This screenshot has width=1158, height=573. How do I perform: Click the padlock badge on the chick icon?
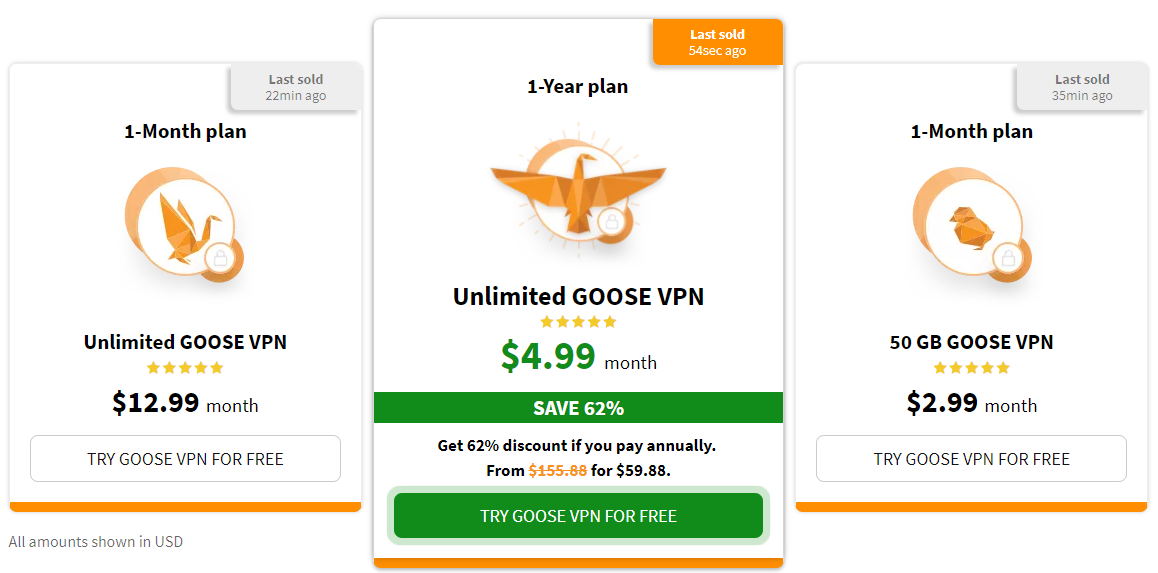click(x=1006, y=258)
